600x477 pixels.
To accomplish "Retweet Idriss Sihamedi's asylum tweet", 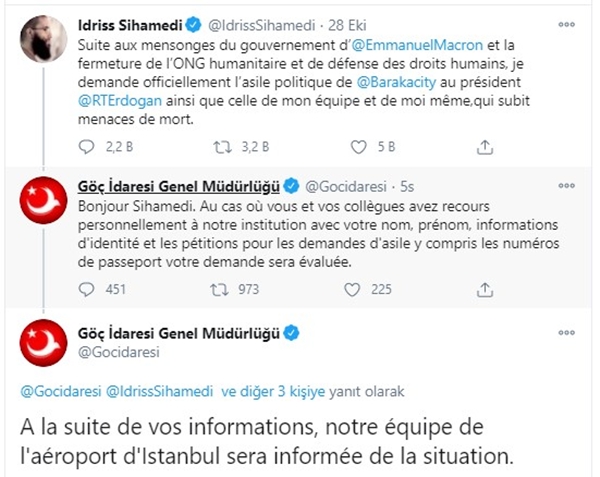I will (223, 147).
